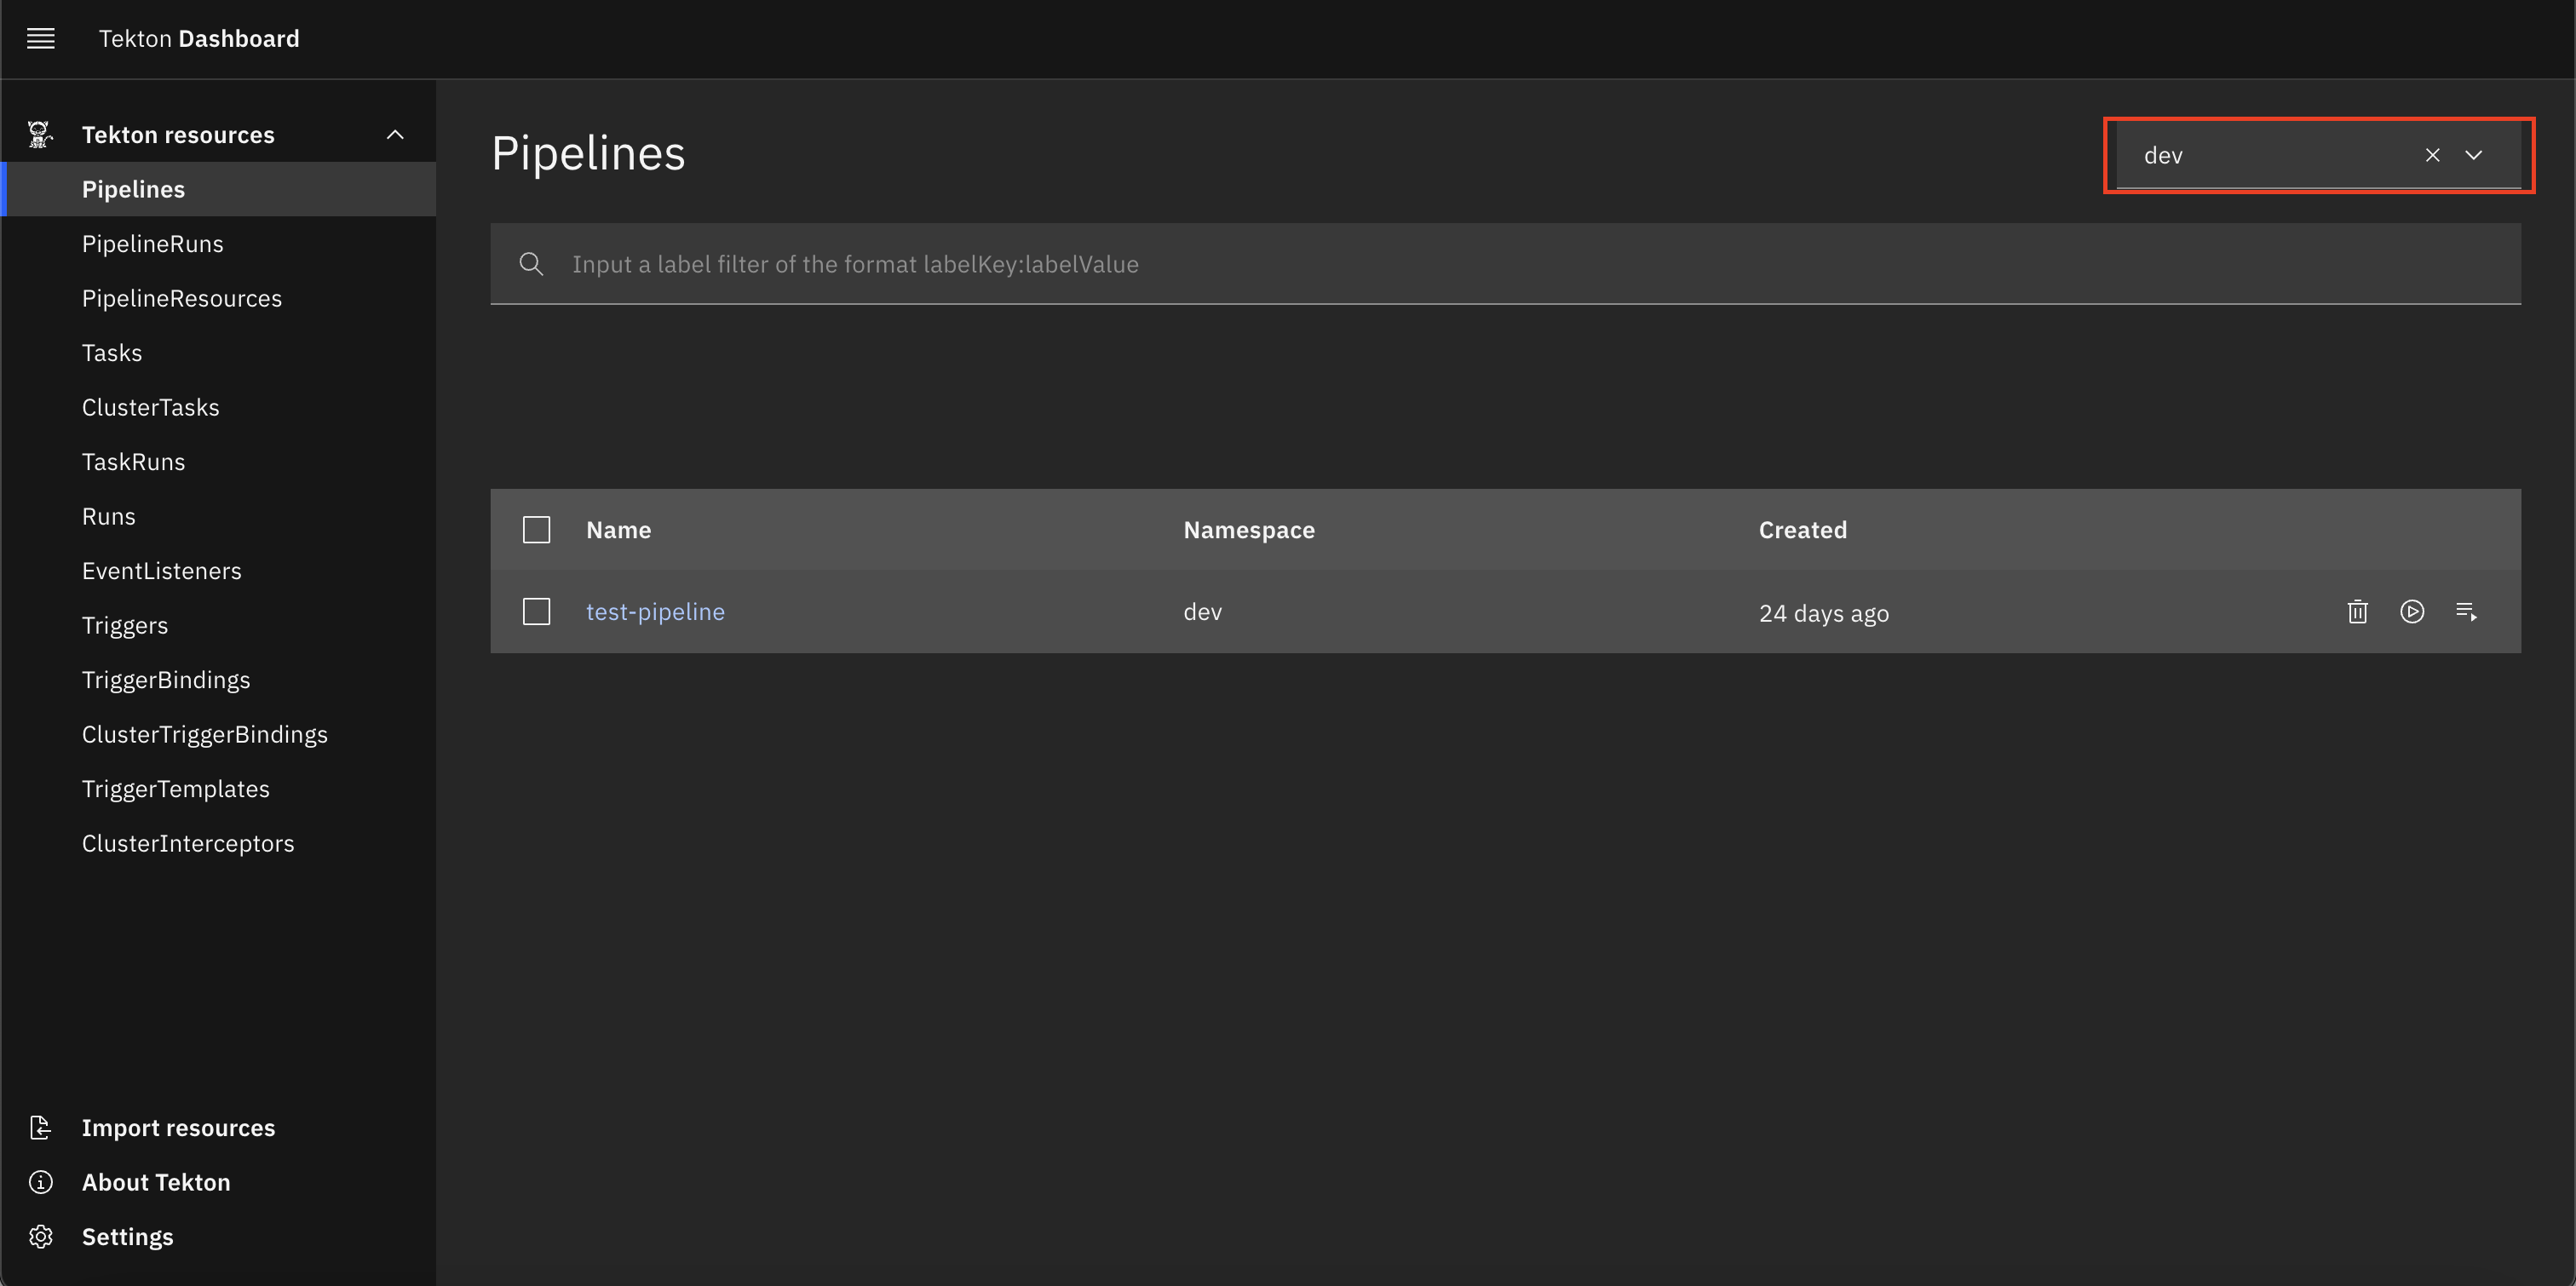Check the test-pipeline row checkbox
This screenshot has width=2576, height=1286.
click(537, 612)
